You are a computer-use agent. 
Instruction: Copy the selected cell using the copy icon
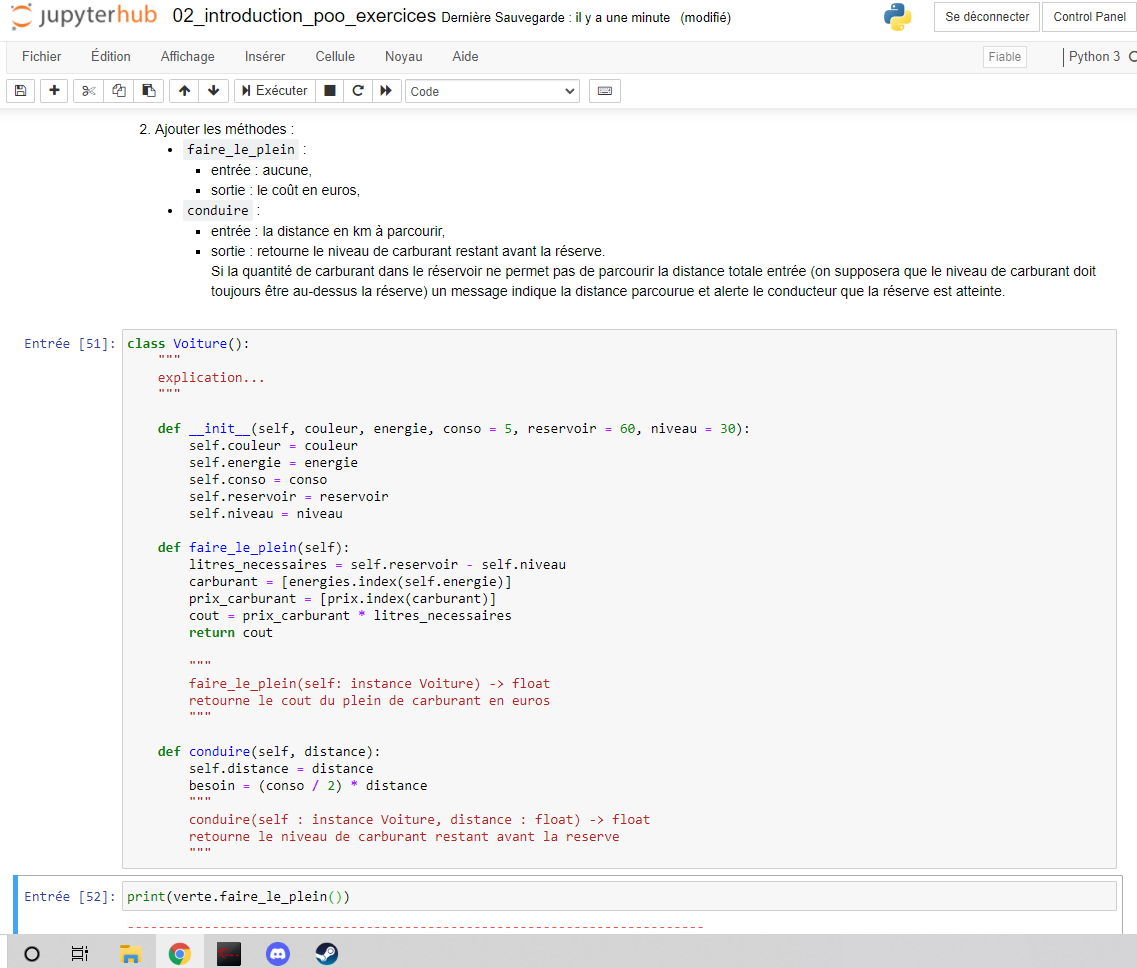(x=118, y=90)
